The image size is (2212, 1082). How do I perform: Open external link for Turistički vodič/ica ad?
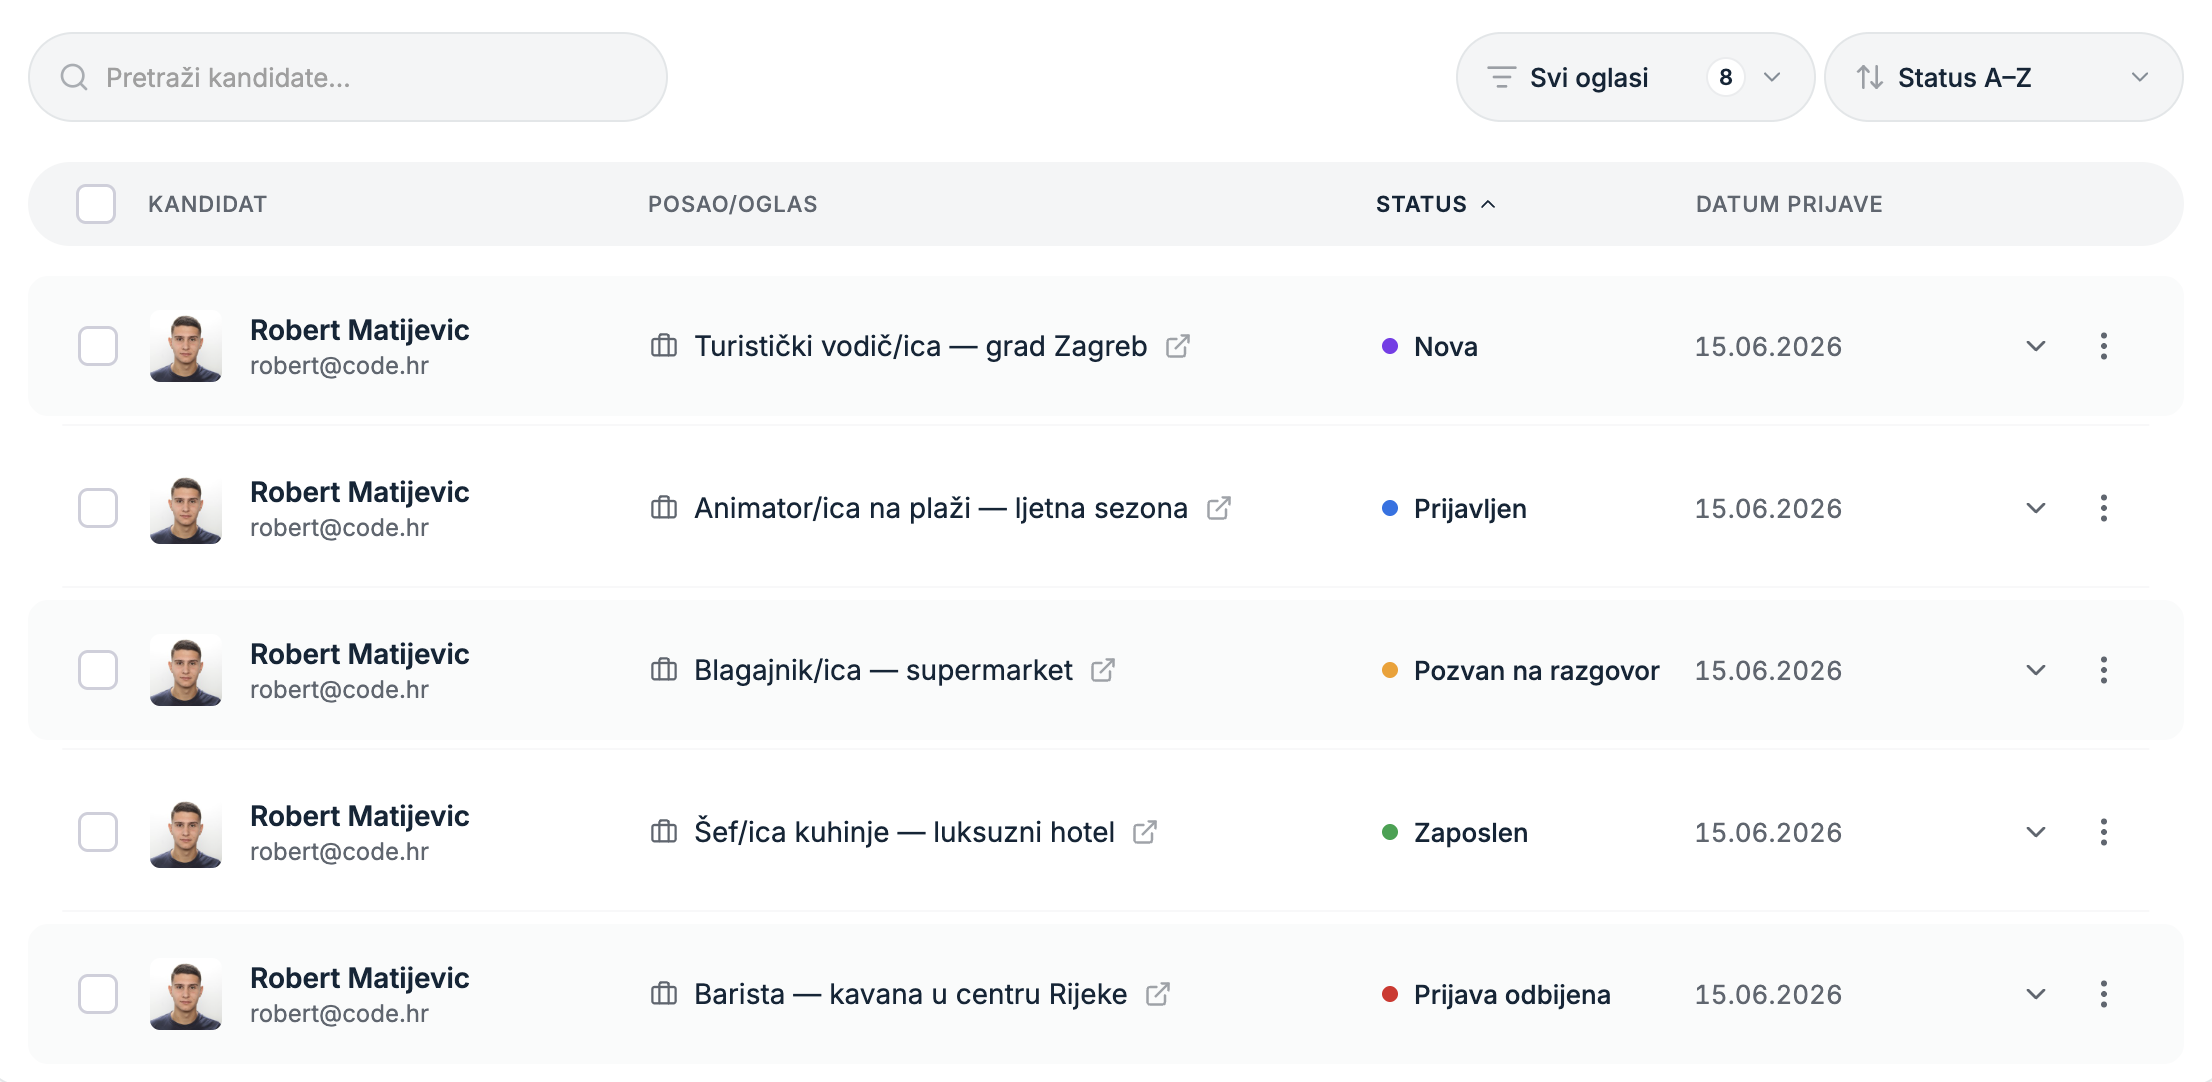(x=1178, y=346)
